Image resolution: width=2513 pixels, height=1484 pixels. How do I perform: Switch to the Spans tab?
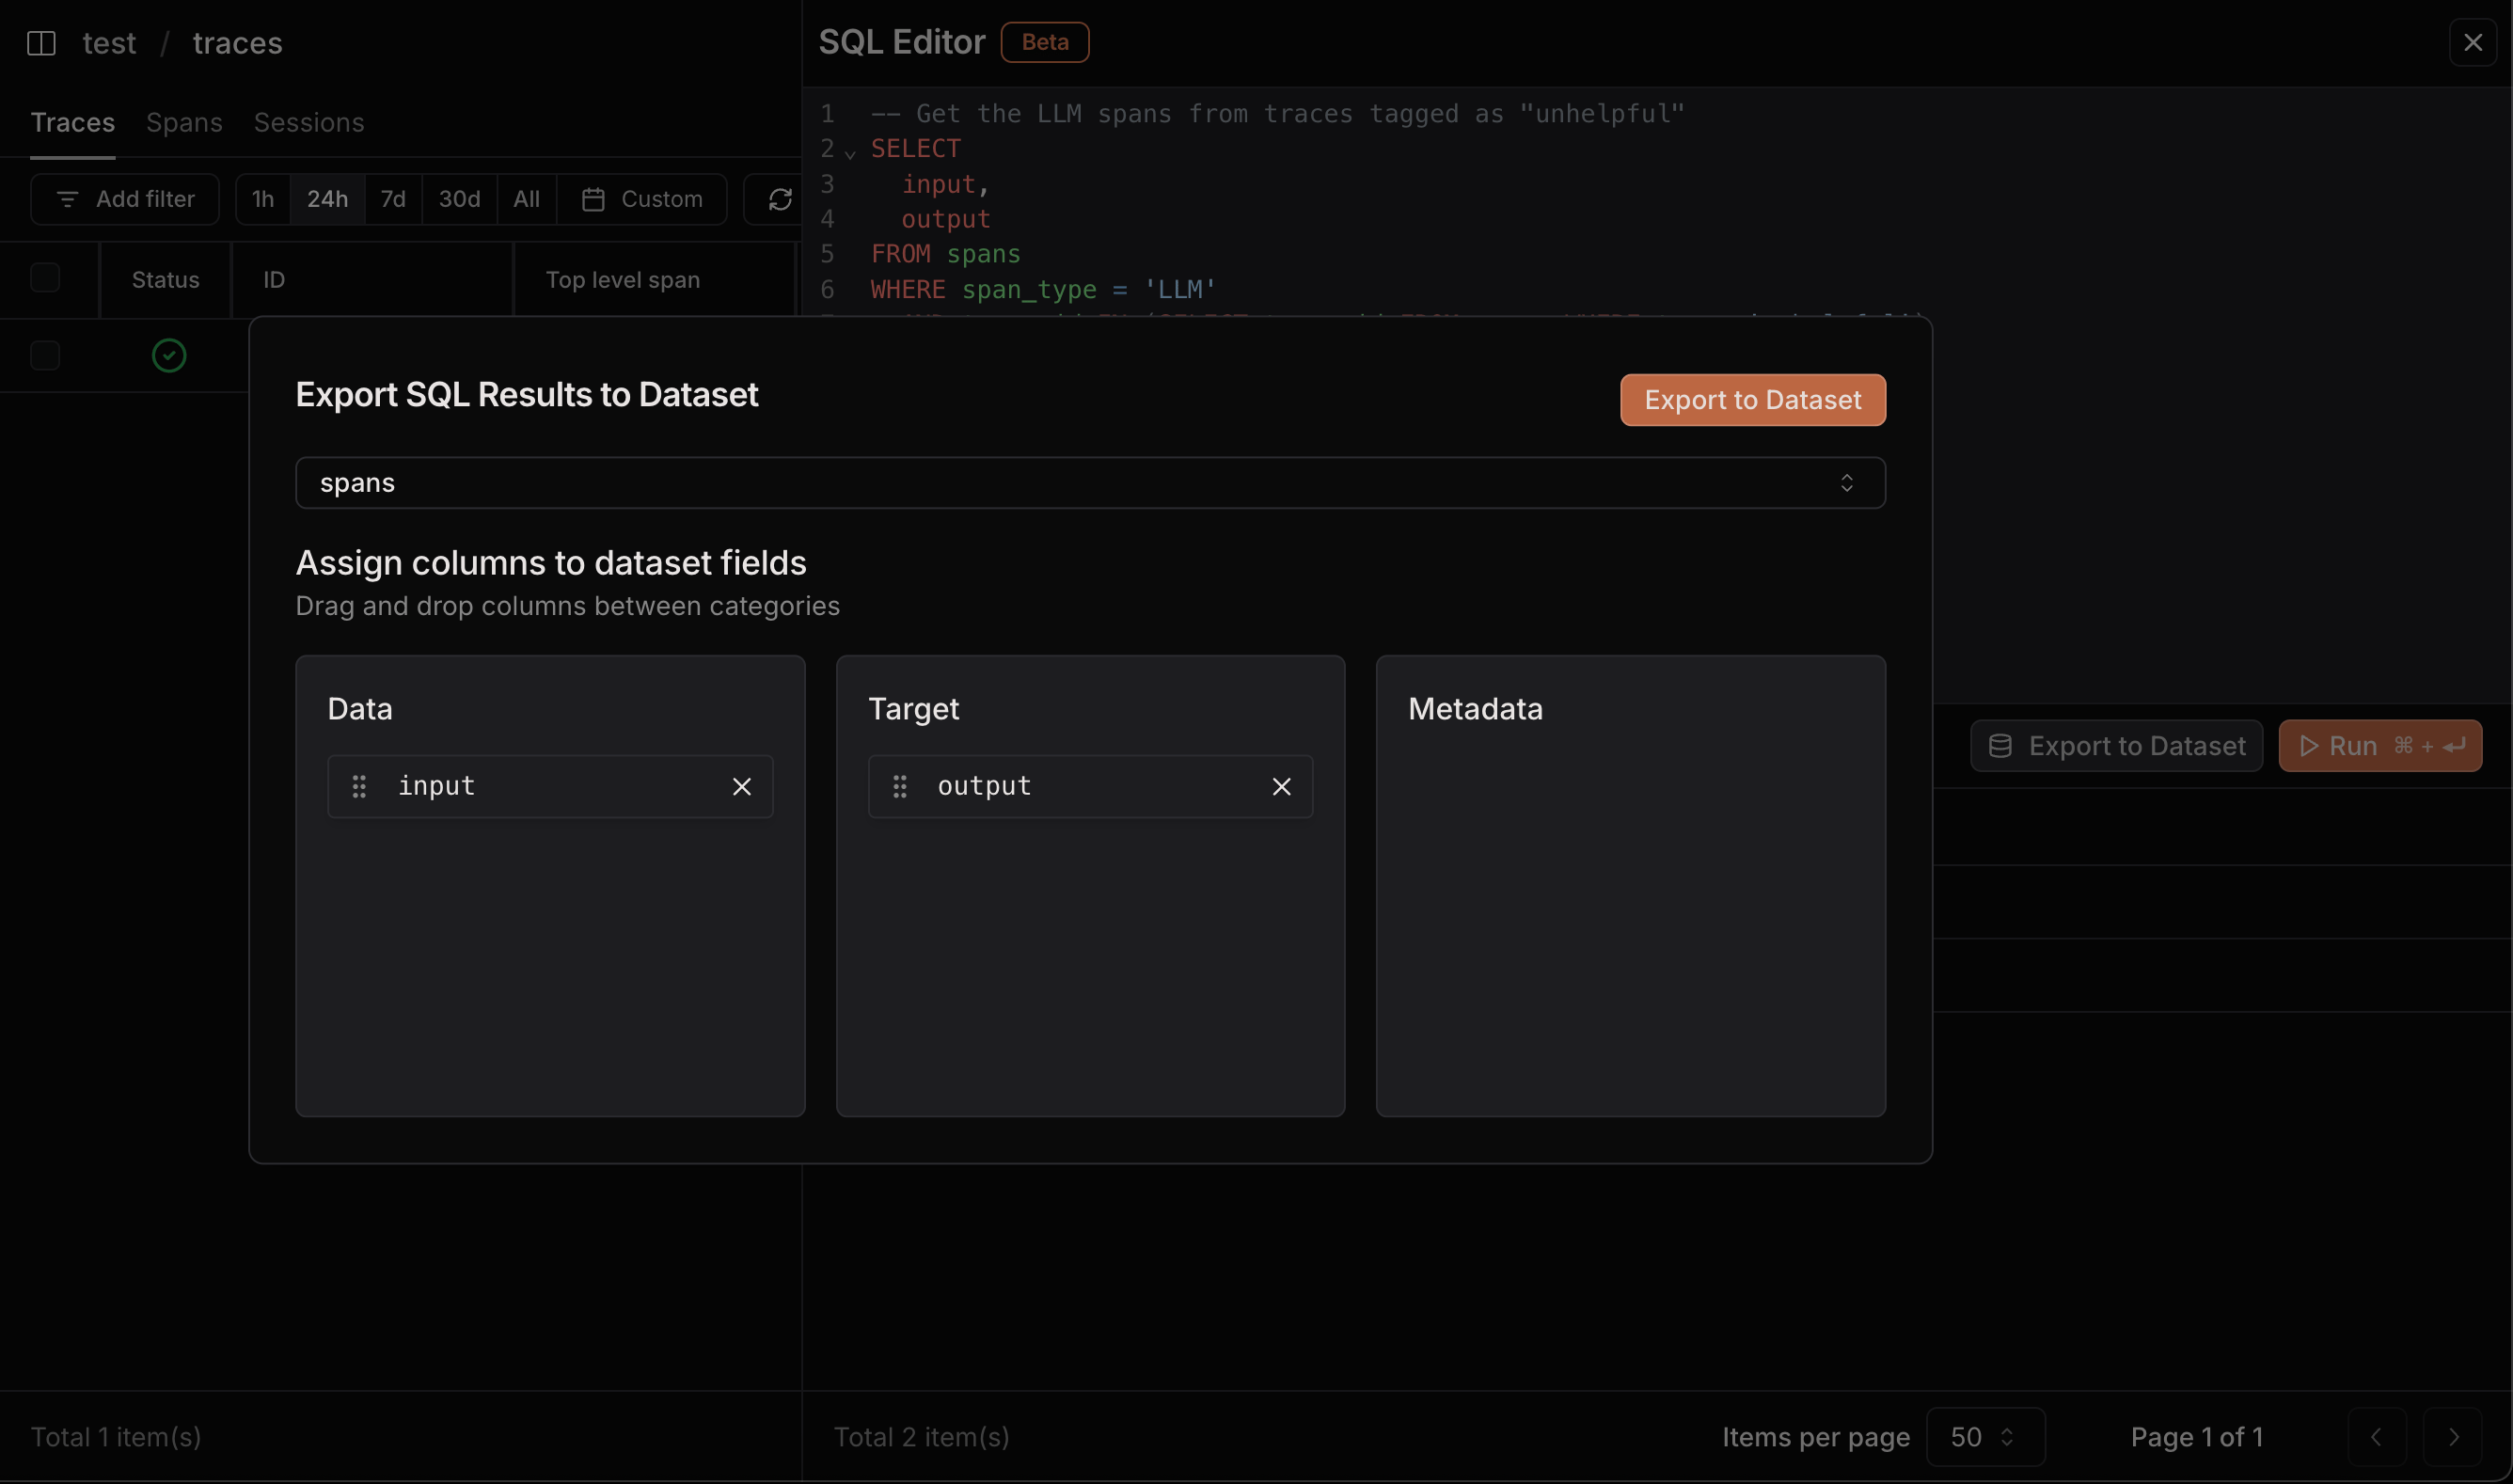click(x=184, y=122)
